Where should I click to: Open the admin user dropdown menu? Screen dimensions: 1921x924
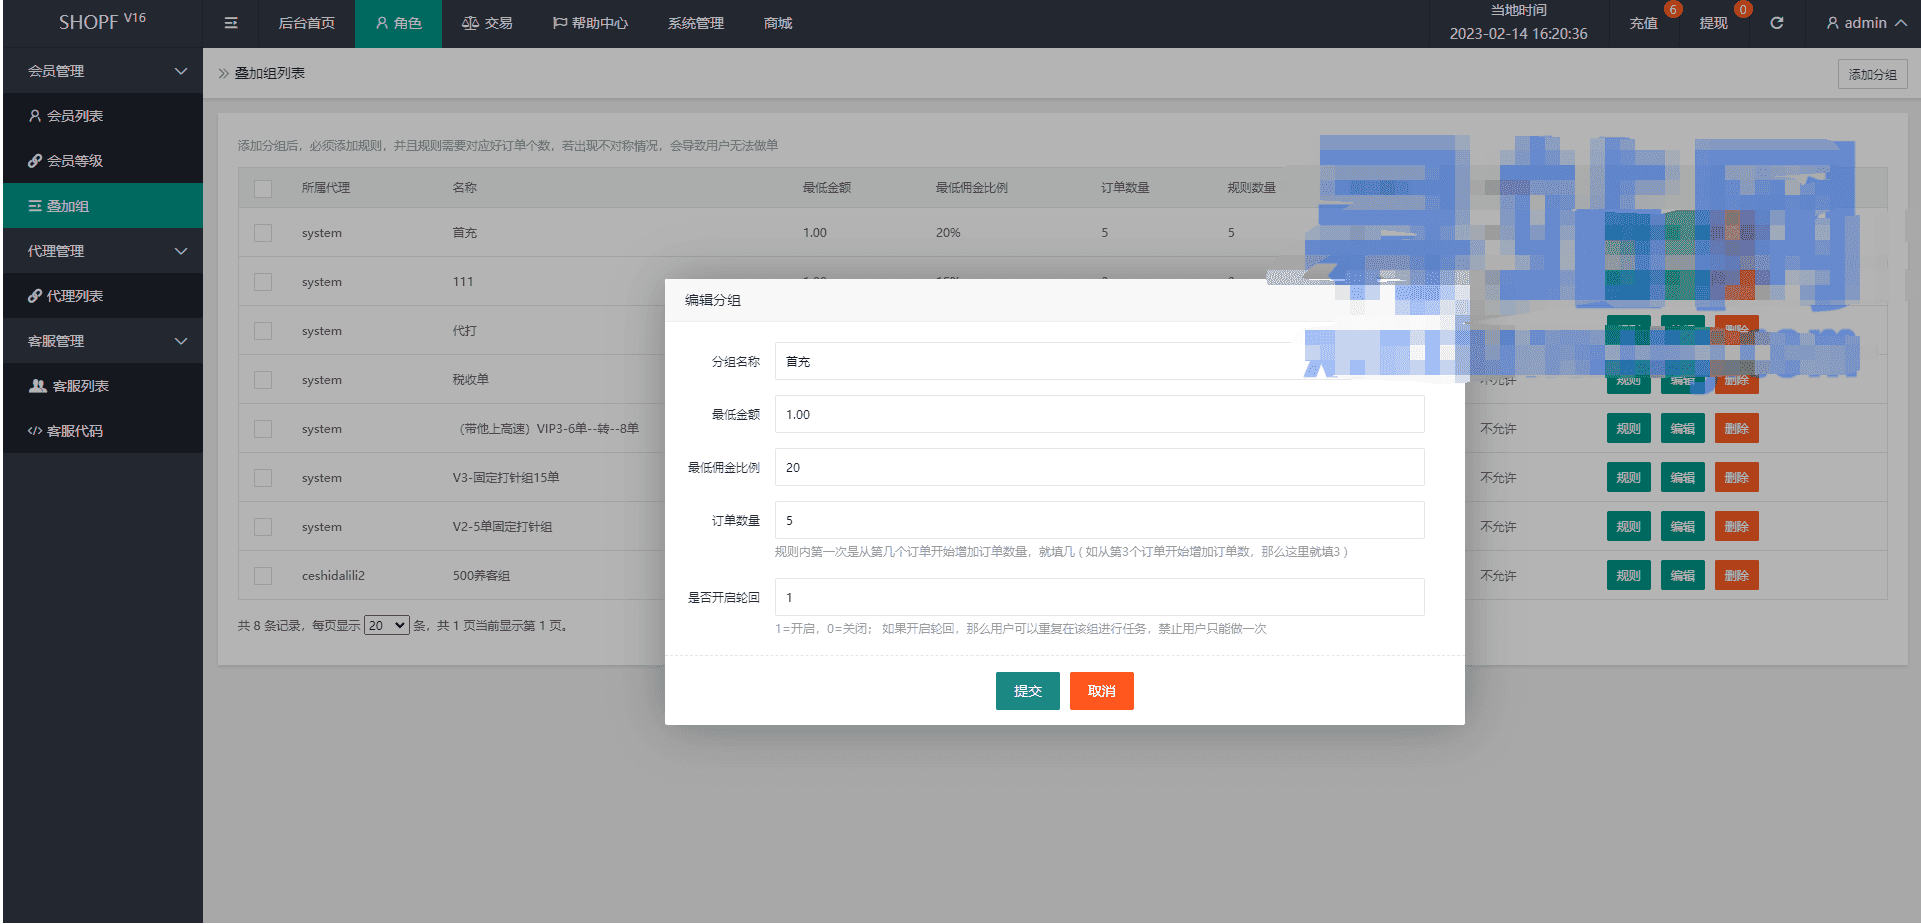(x=1865, y=23)
